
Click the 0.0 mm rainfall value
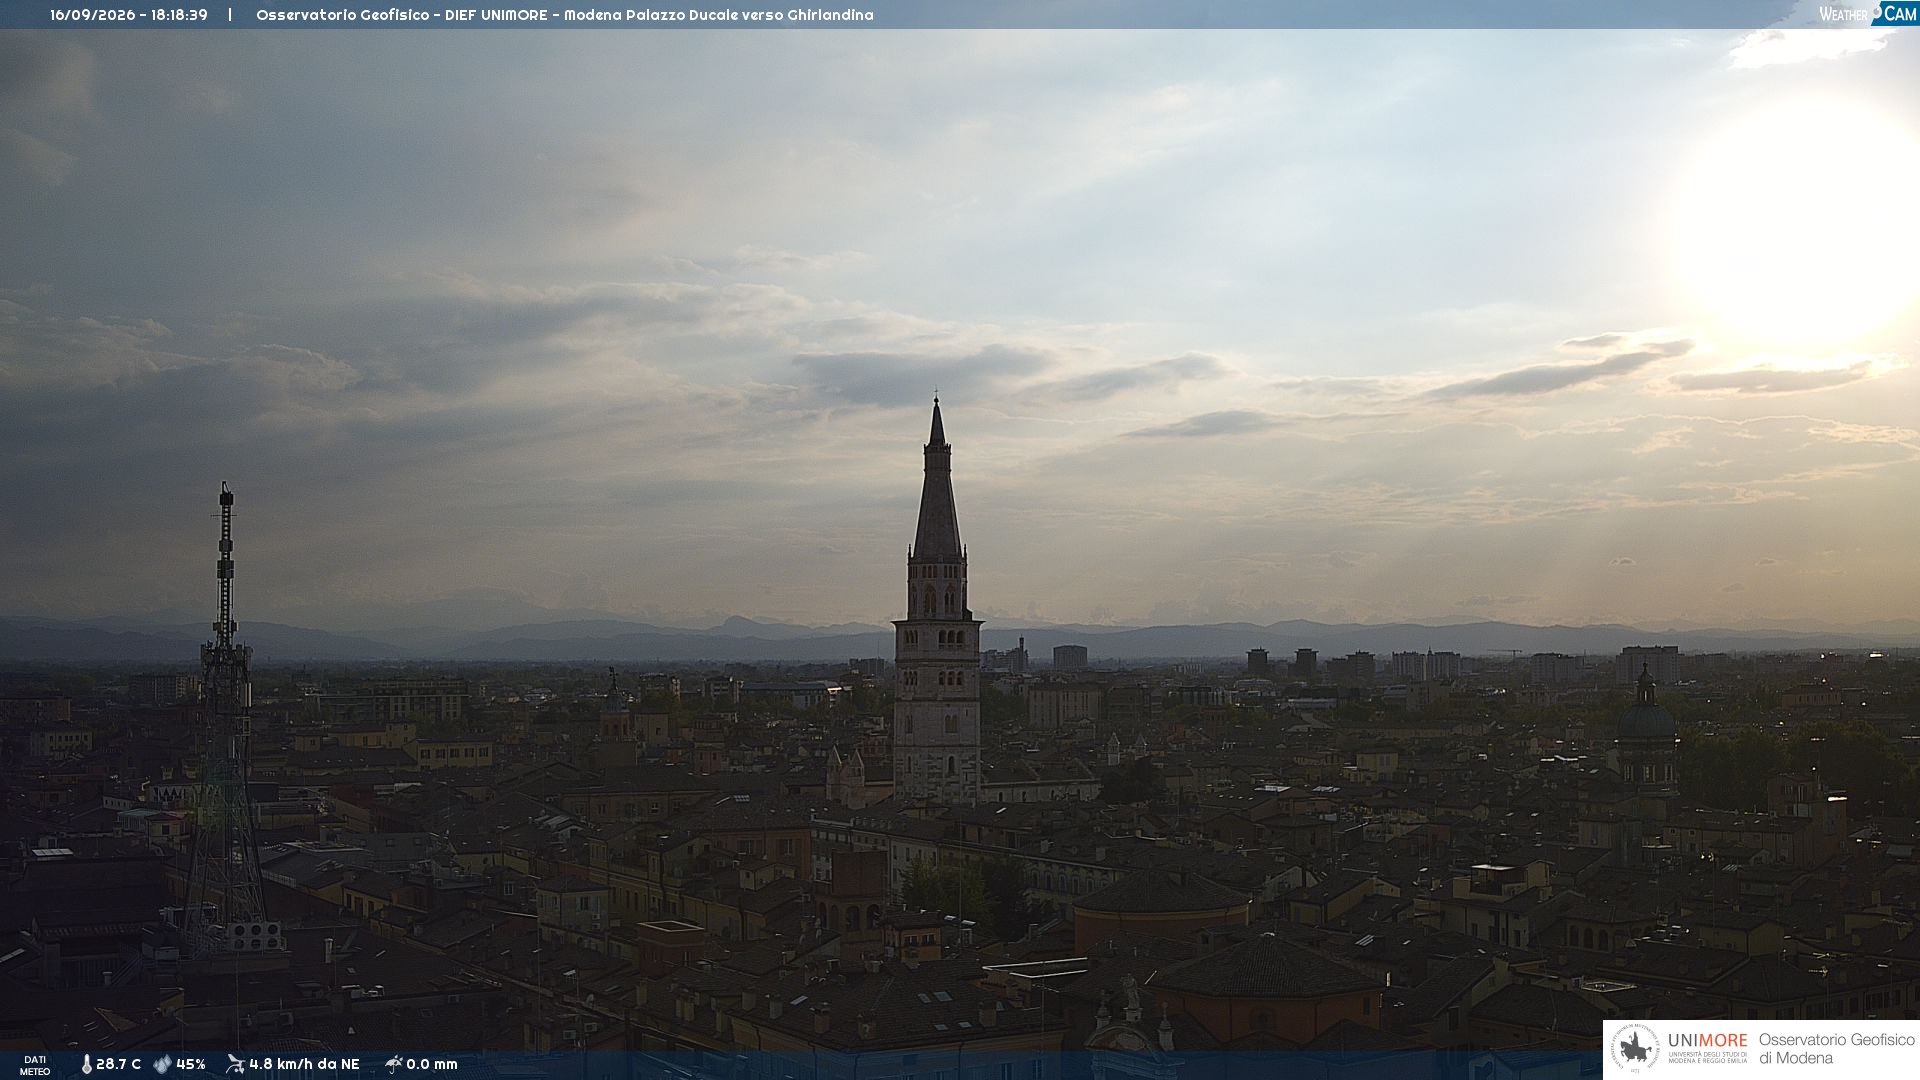coord(432,1065)
